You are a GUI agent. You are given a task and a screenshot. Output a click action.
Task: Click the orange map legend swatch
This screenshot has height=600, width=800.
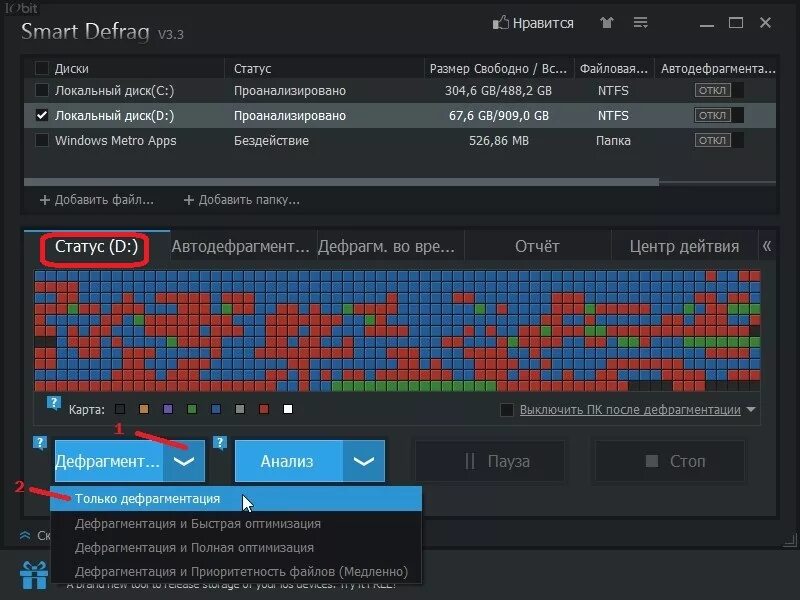point(144,409)
